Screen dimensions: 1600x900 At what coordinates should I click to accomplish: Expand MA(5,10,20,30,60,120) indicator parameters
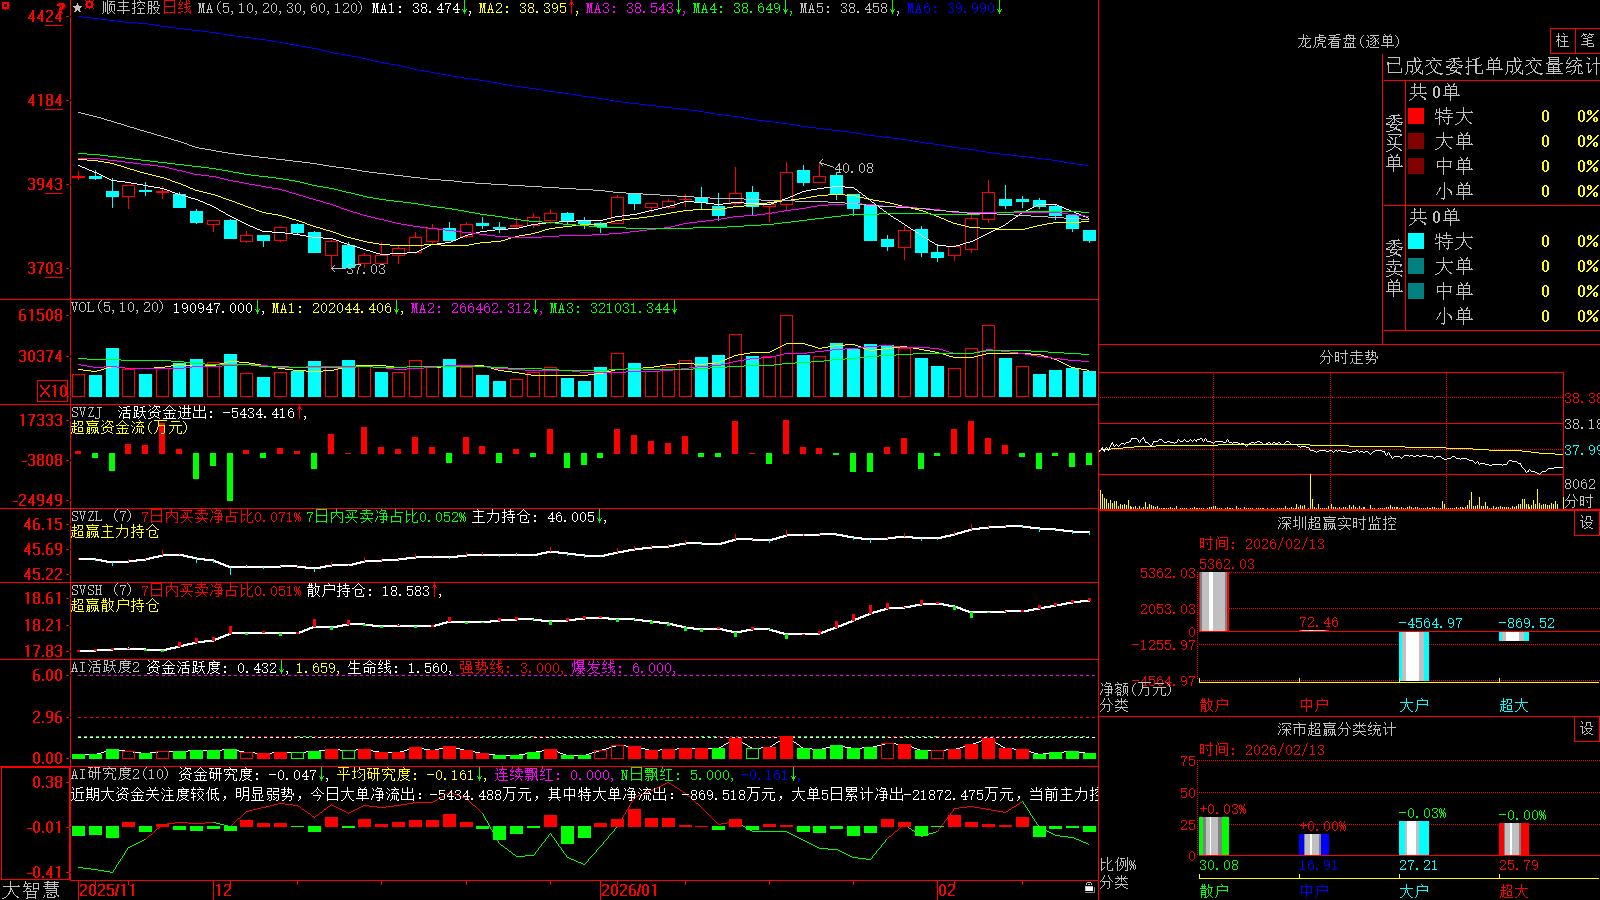[x=281, y=8]
